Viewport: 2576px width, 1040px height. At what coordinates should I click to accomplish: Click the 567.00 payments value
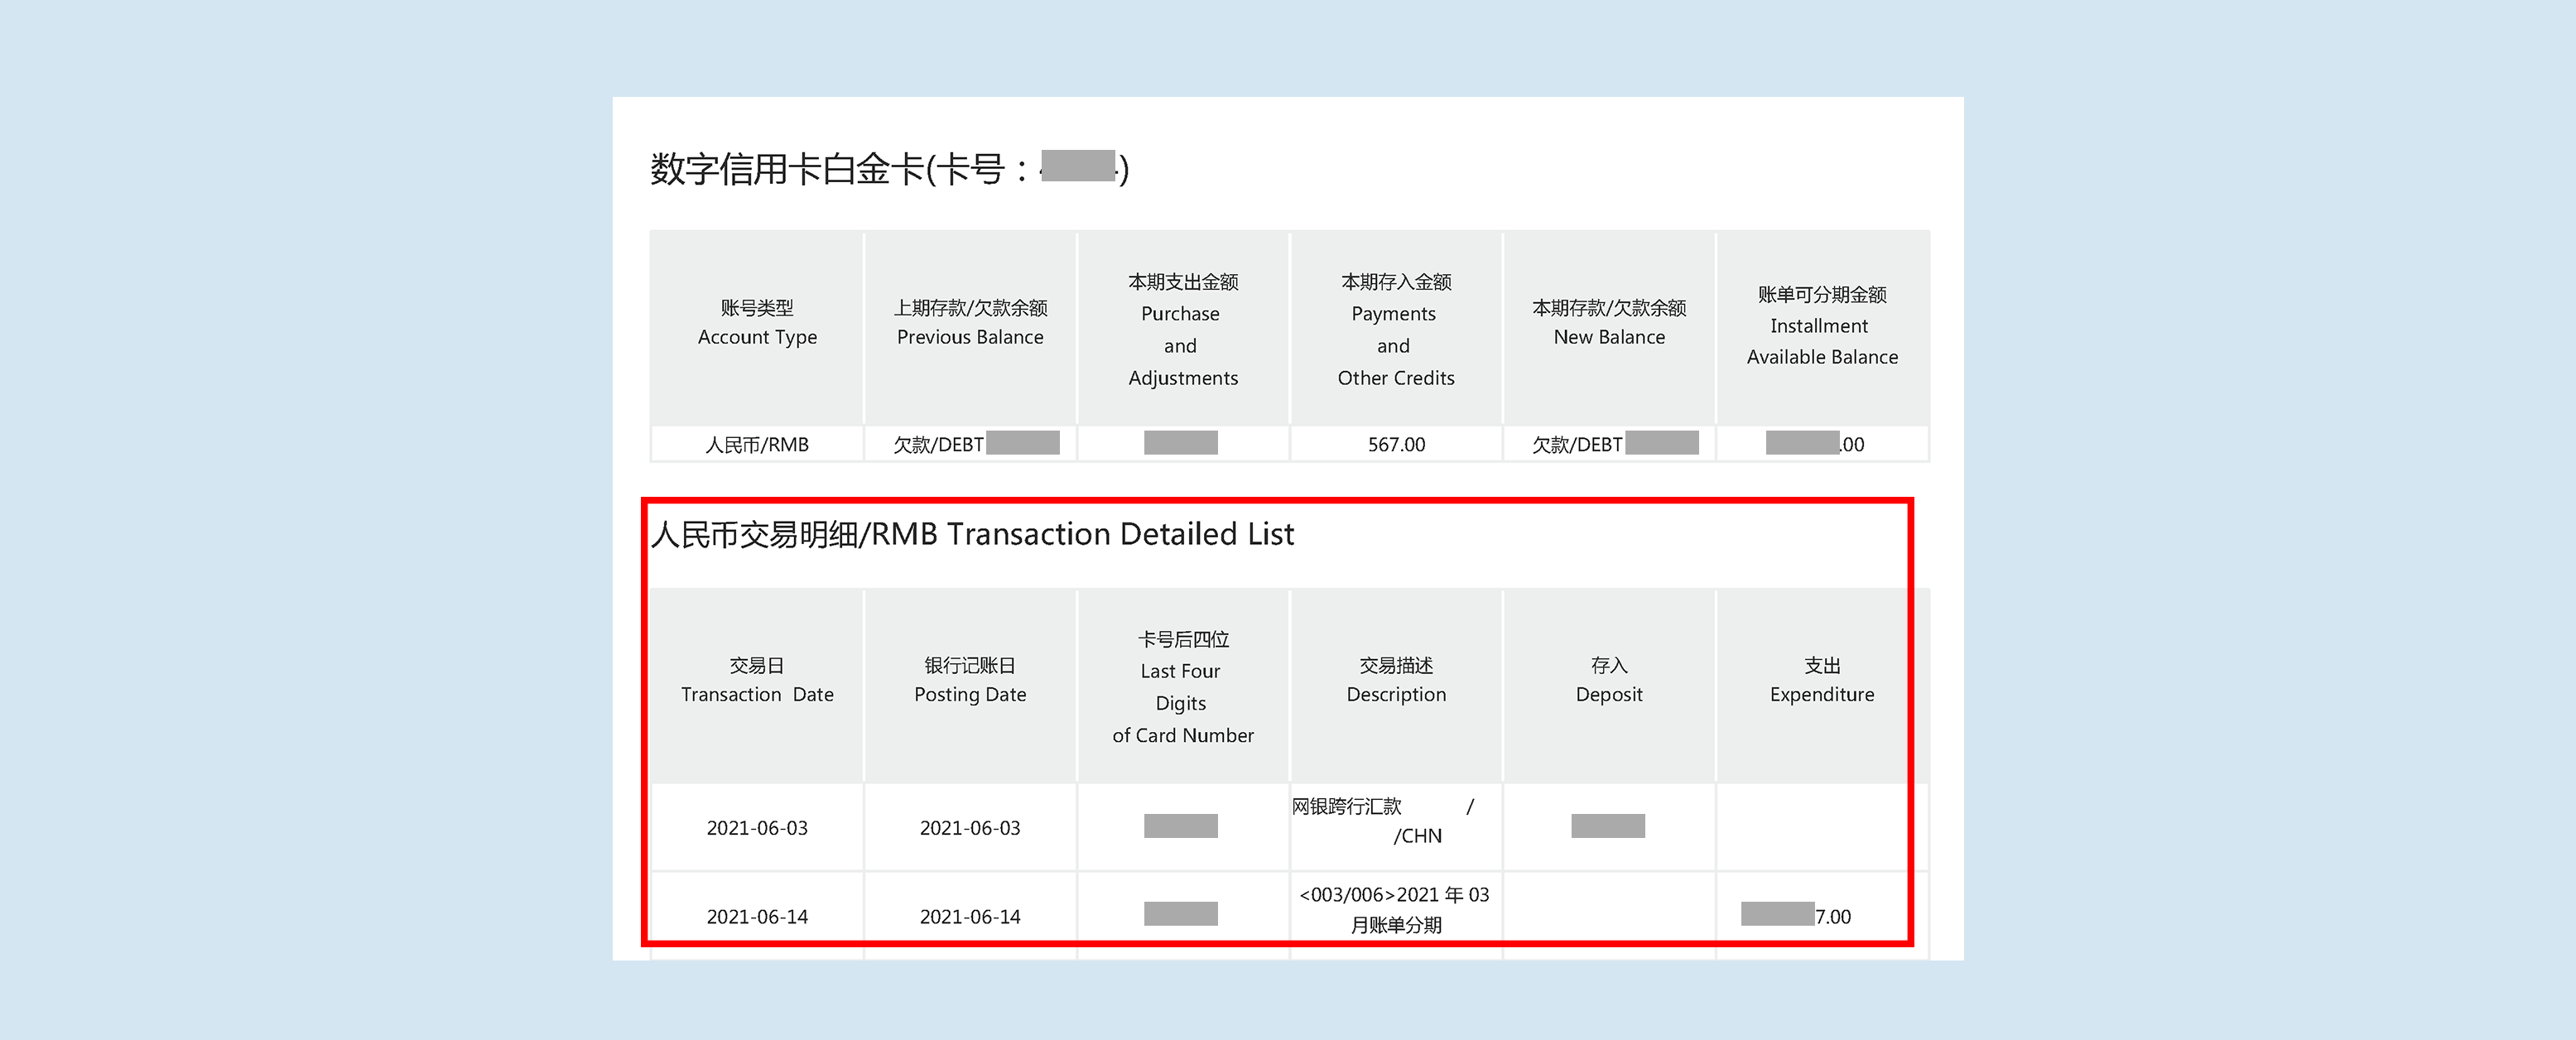coord(1396,445)
